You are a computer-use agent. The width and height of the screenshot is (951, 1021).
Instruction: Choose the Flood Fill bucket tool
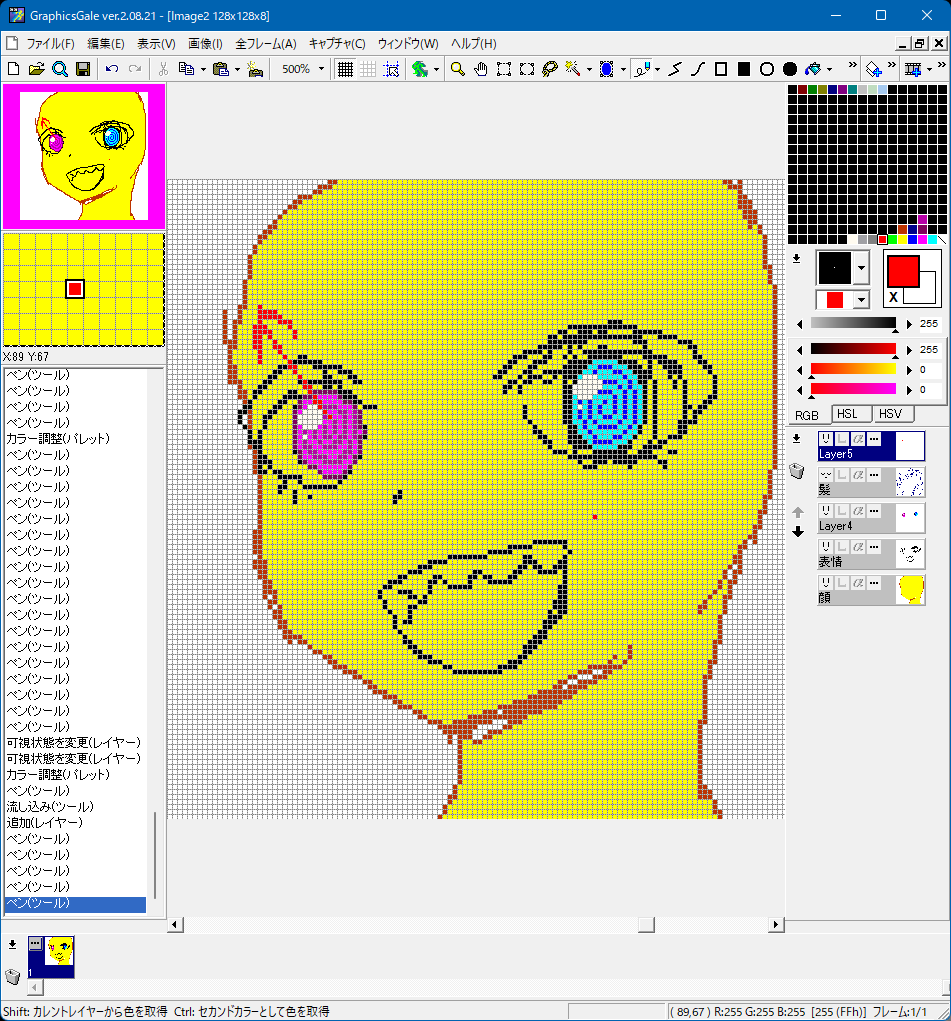coord(812,69)
